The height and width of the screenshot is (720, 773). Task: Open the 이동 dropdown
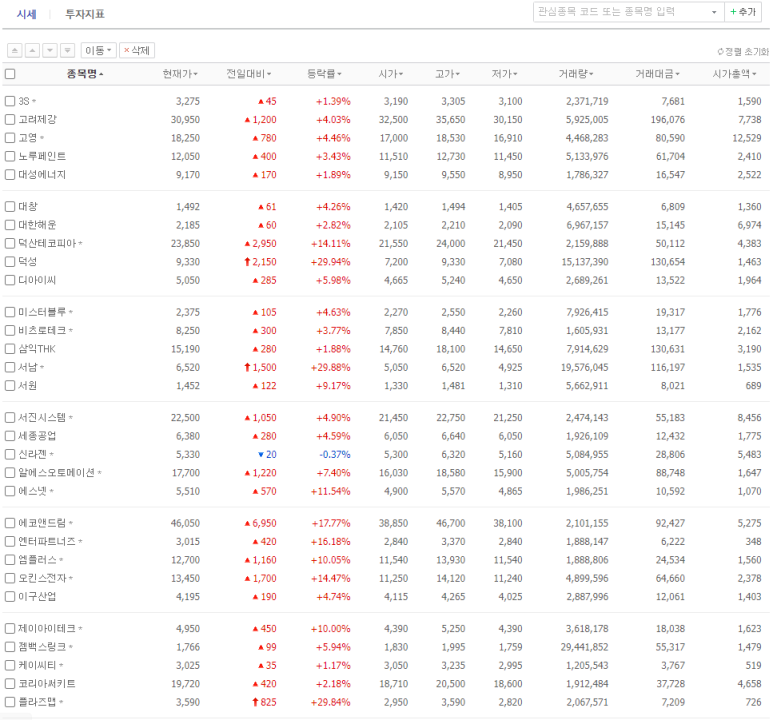point(98,50)
